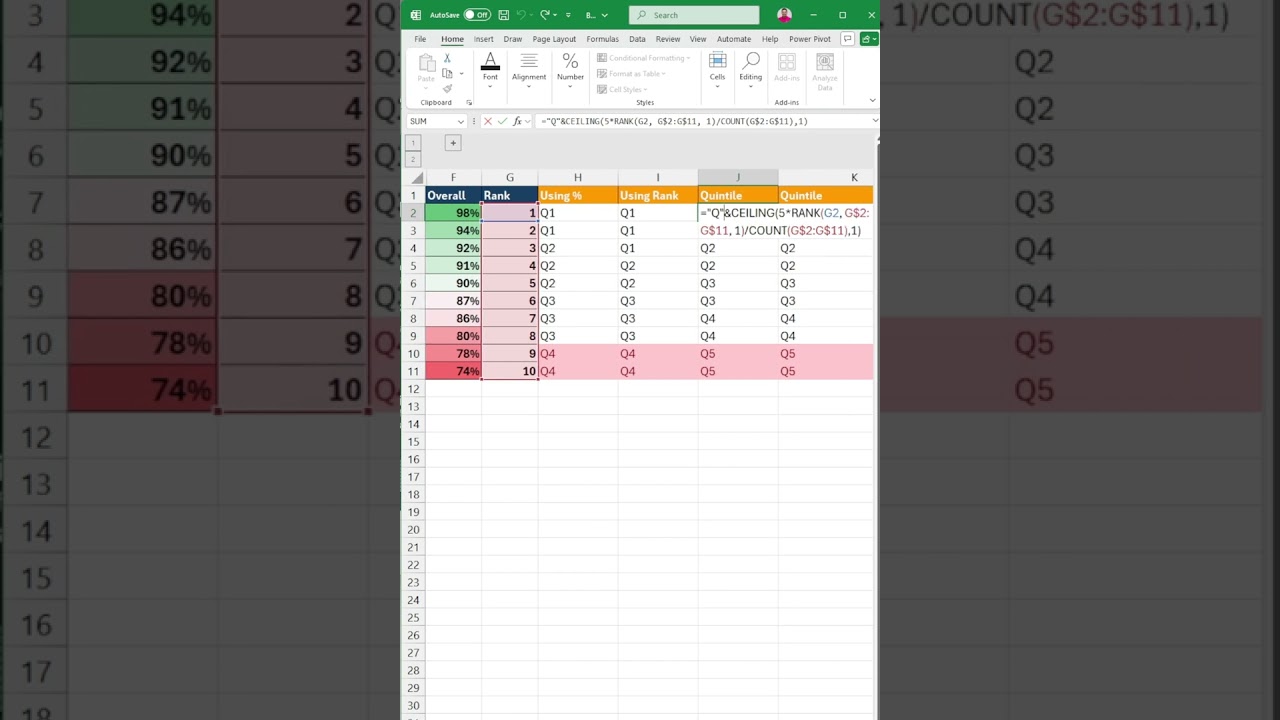Open the Name Box dropdown arrow

(x=461, y=121)
